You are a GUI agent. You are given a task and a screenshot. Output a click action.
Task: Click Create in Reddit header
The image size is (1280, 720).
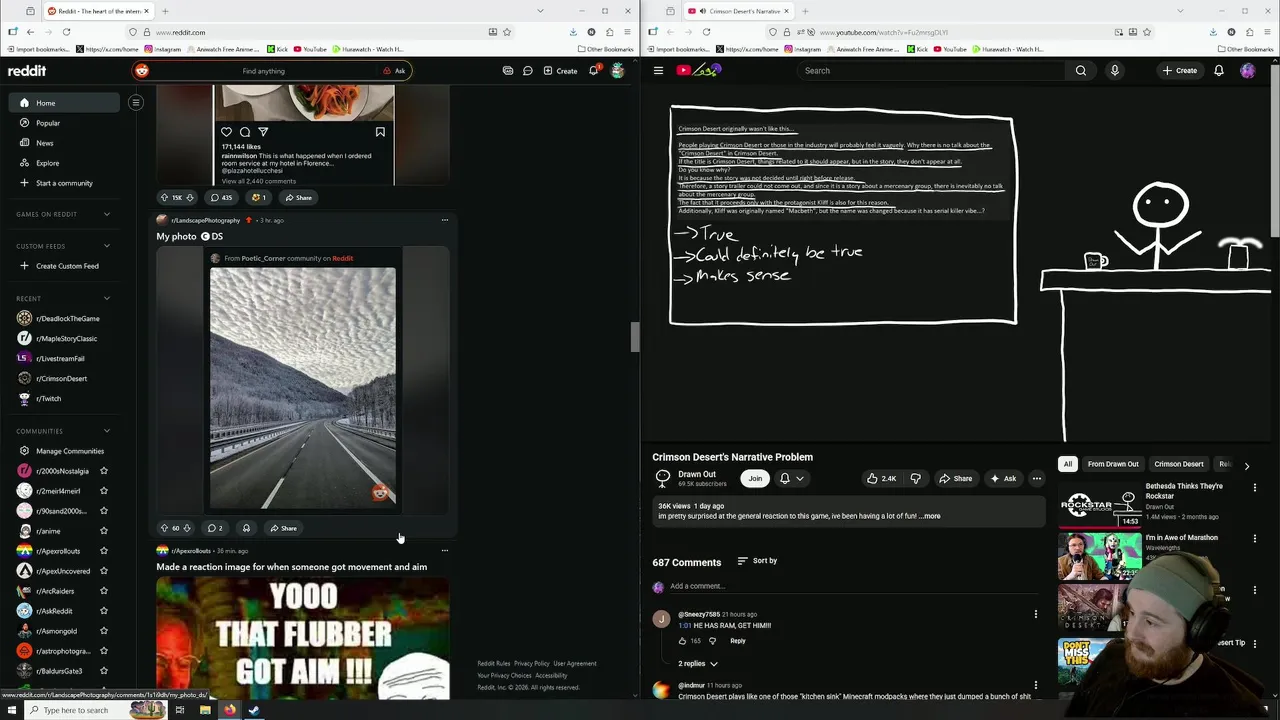[560, 71]
